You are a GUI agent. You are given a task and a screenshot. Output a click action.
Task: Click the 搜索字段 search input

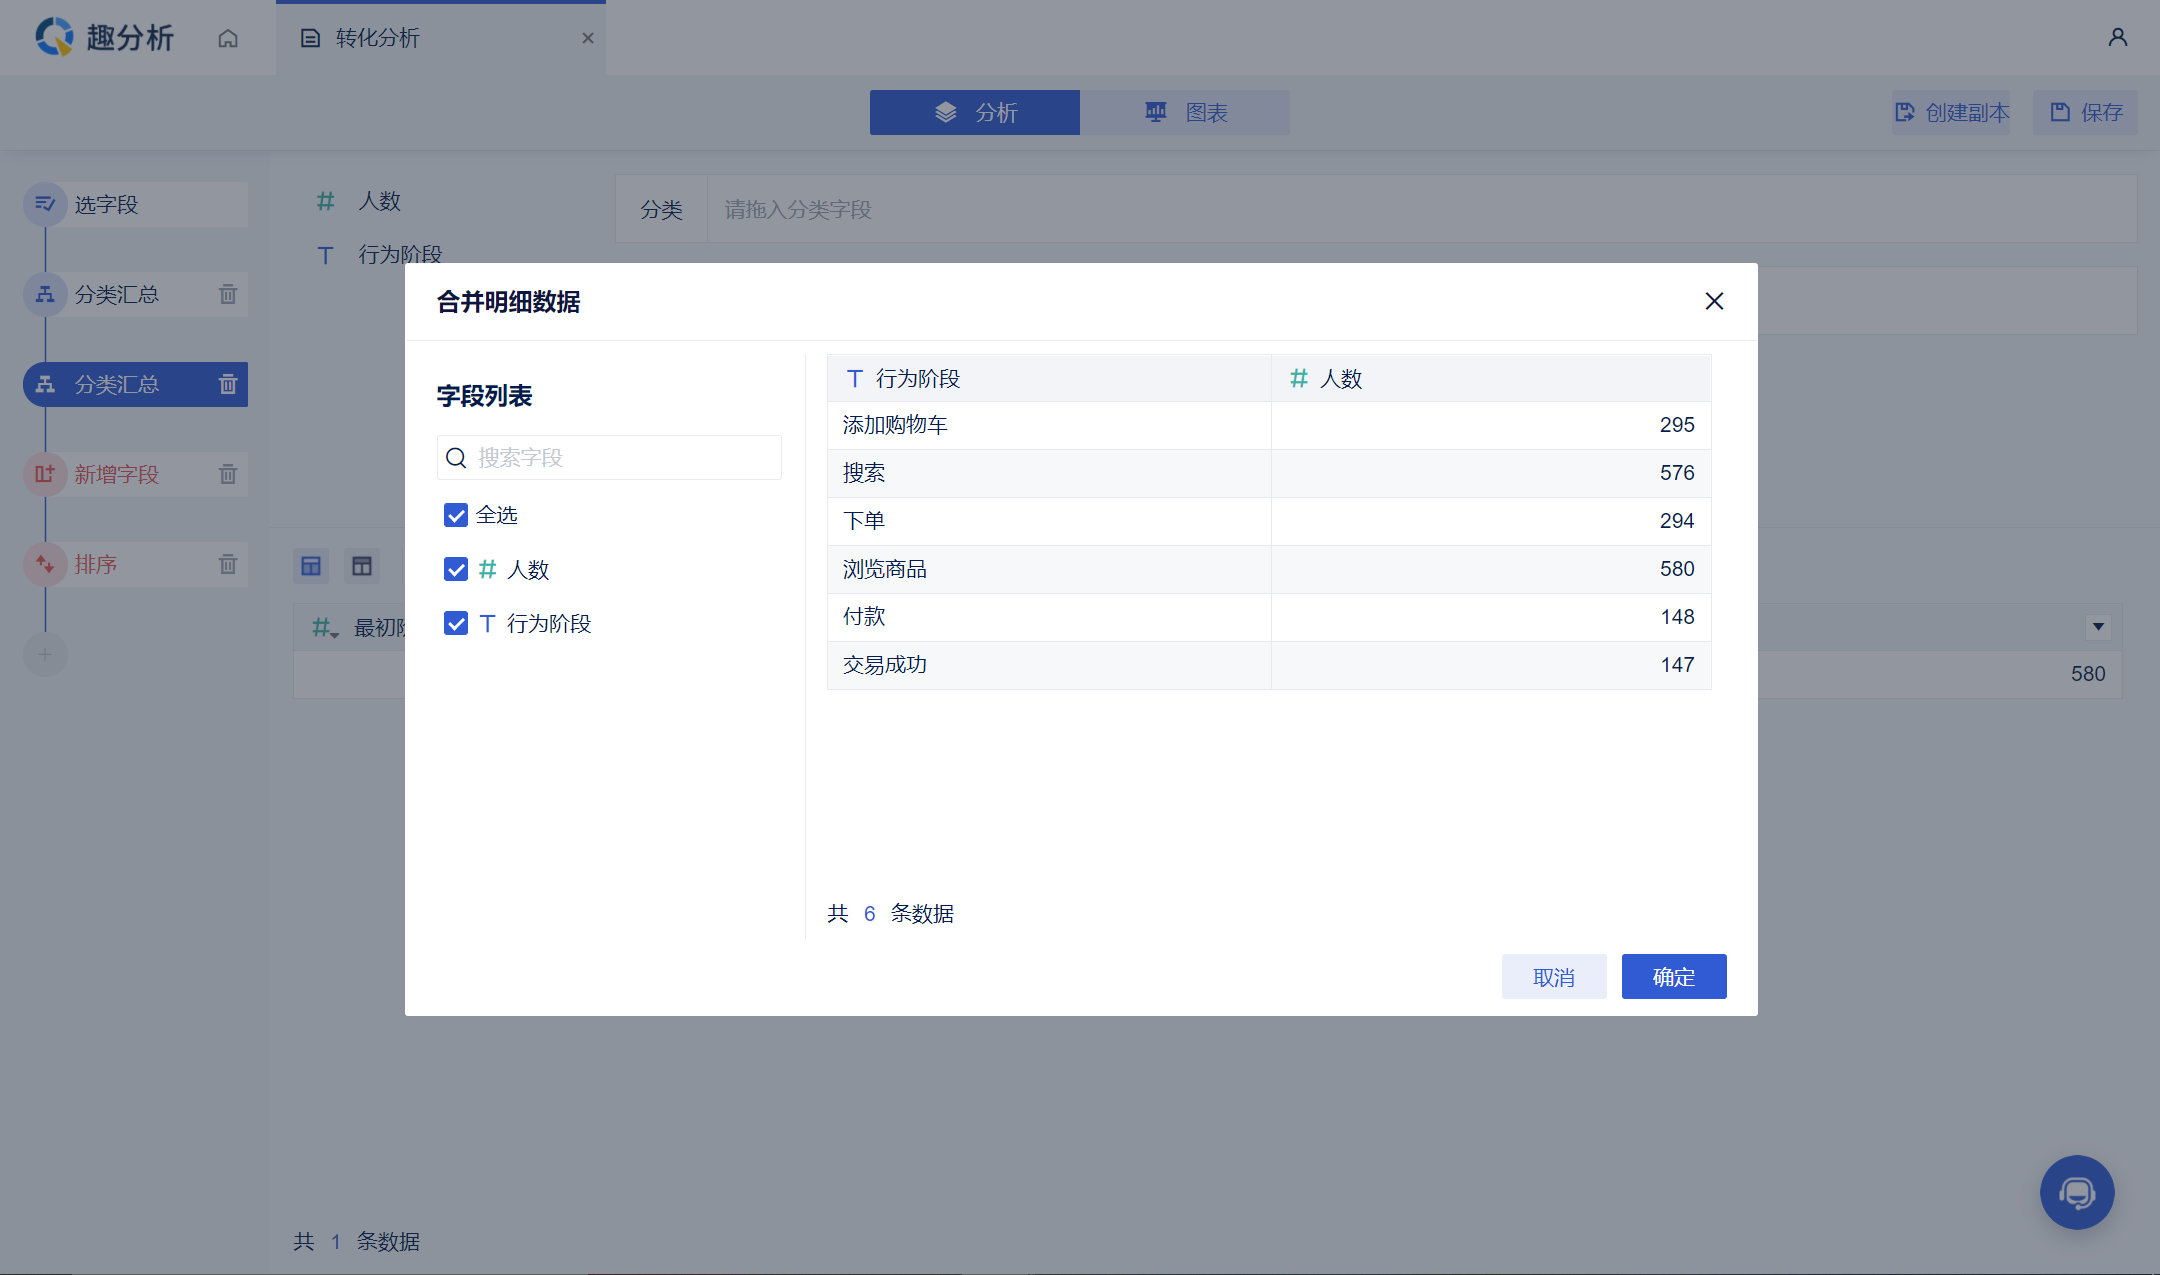(x=620, y=457)
